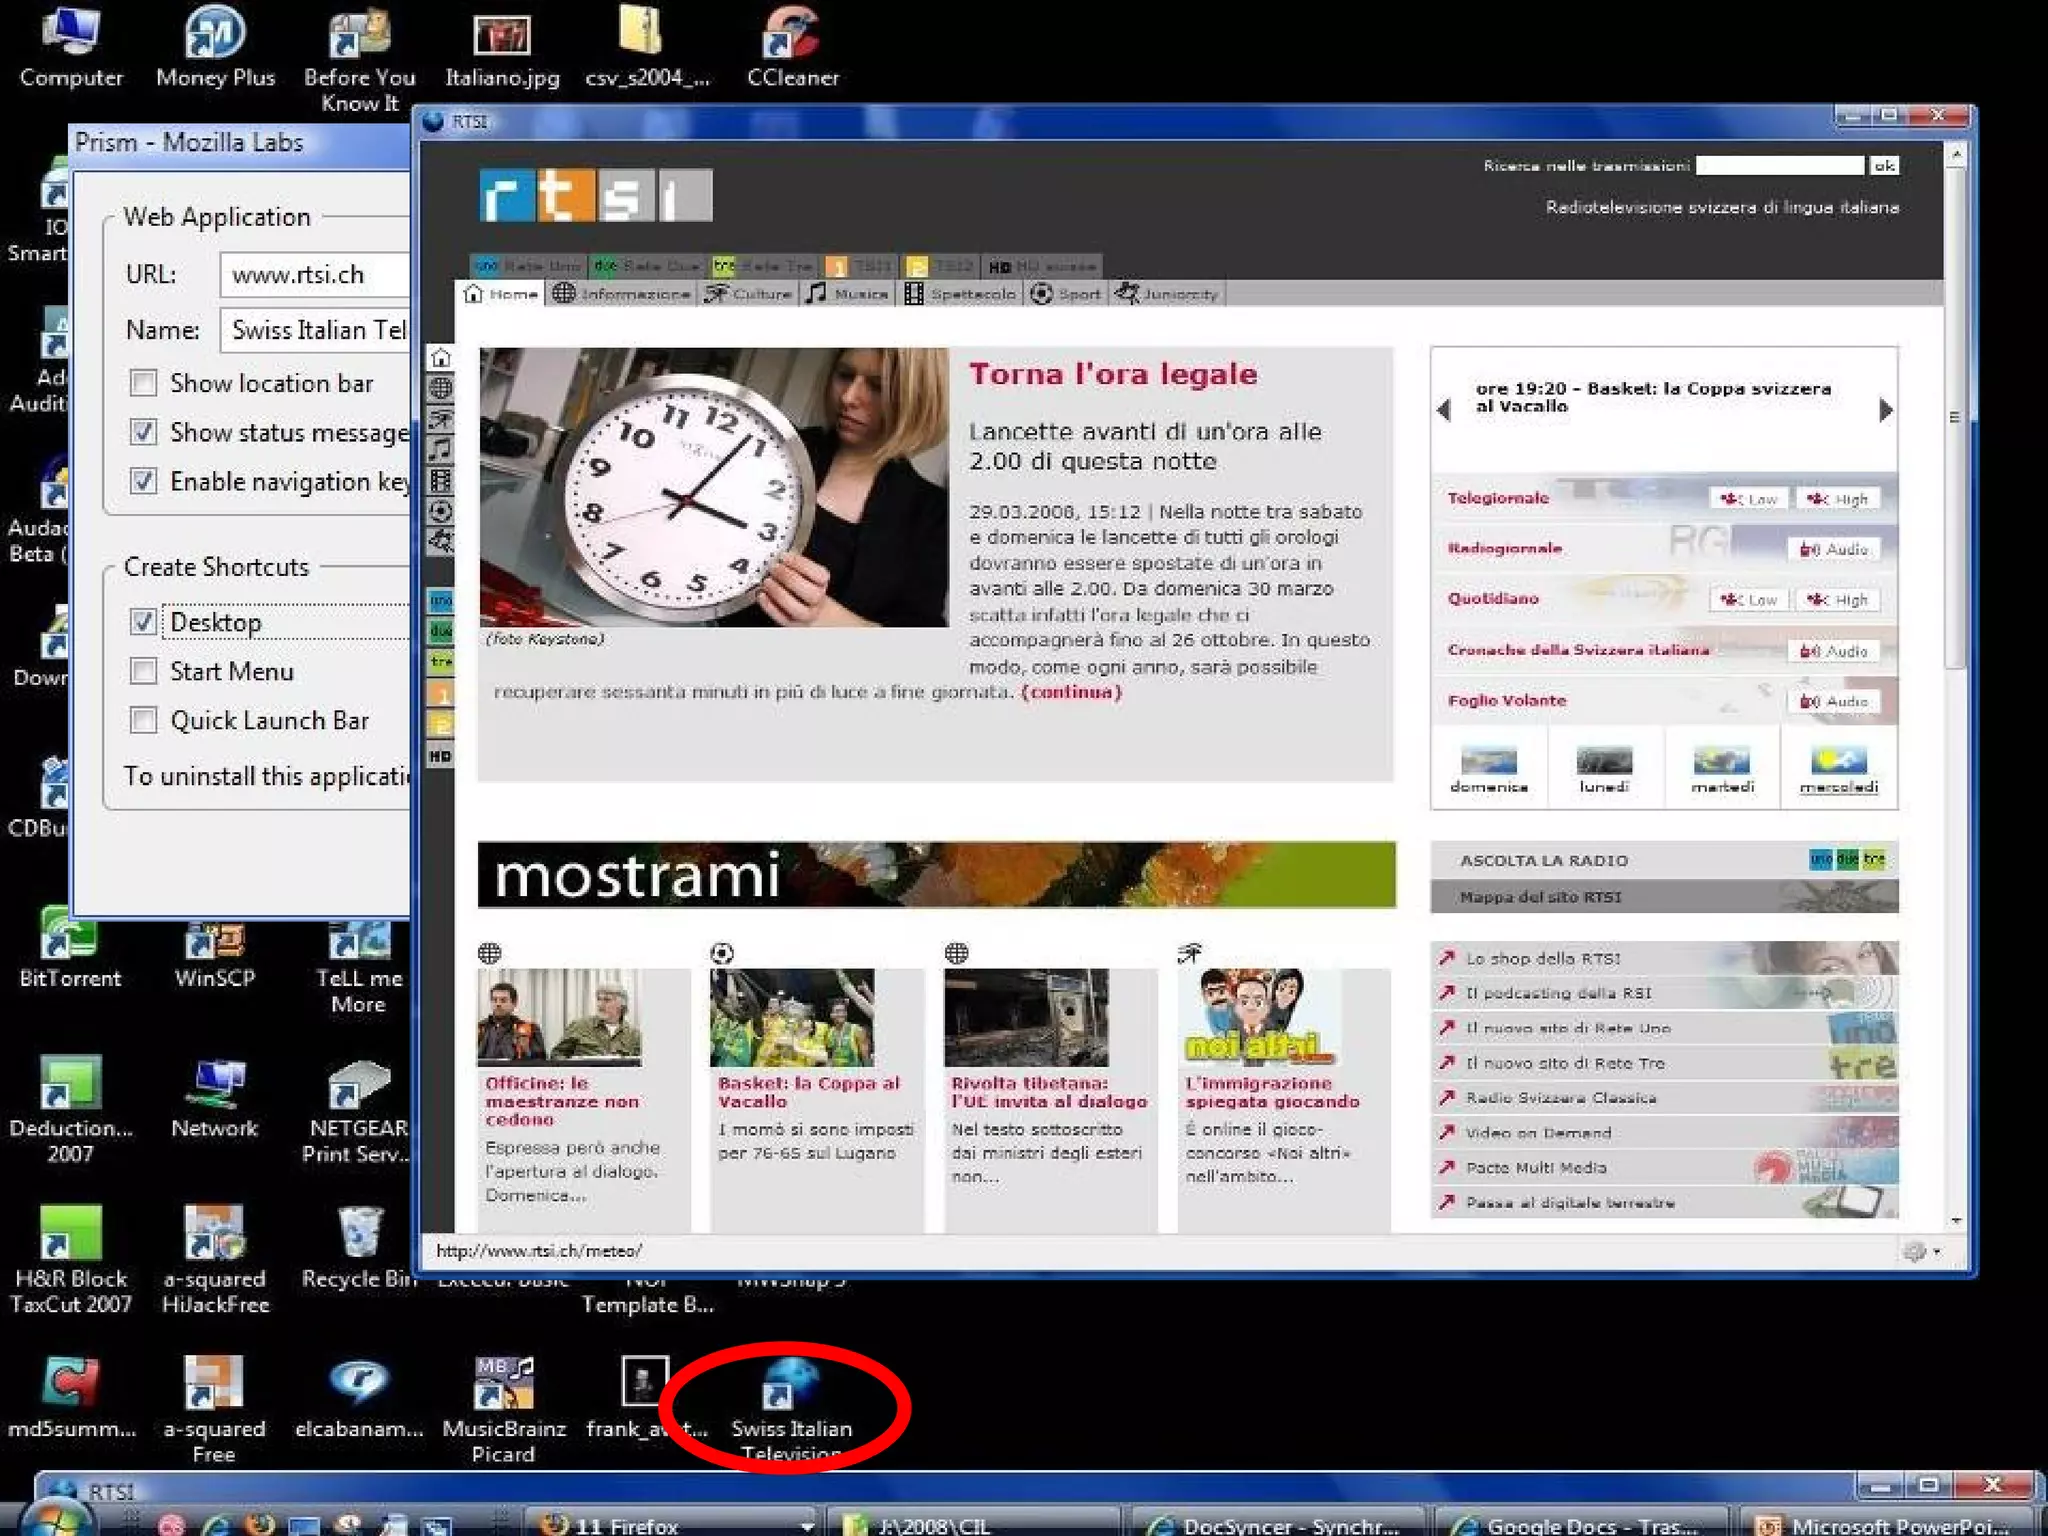Enable the Show location bar checkbox
The height and width of the screenshot is (1536, 2048).
coord(144,383)
